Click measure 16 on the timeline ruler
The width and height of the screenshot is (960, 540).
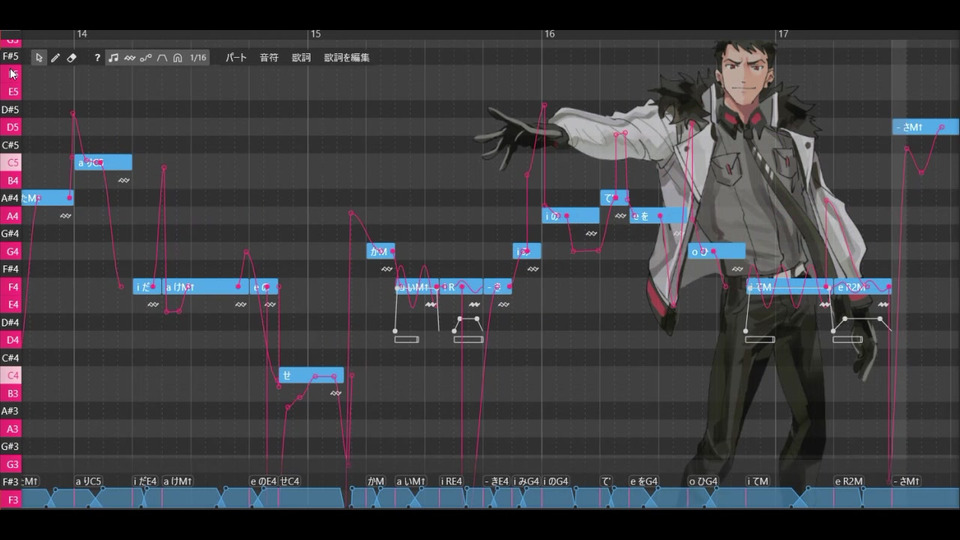pos(550,34)
